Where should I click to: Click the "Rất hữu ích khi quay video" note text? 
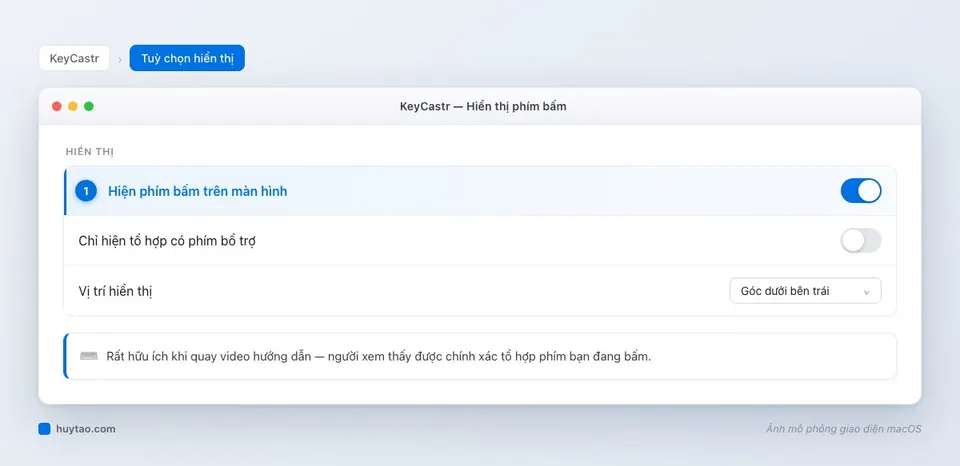tap(378, 356)
